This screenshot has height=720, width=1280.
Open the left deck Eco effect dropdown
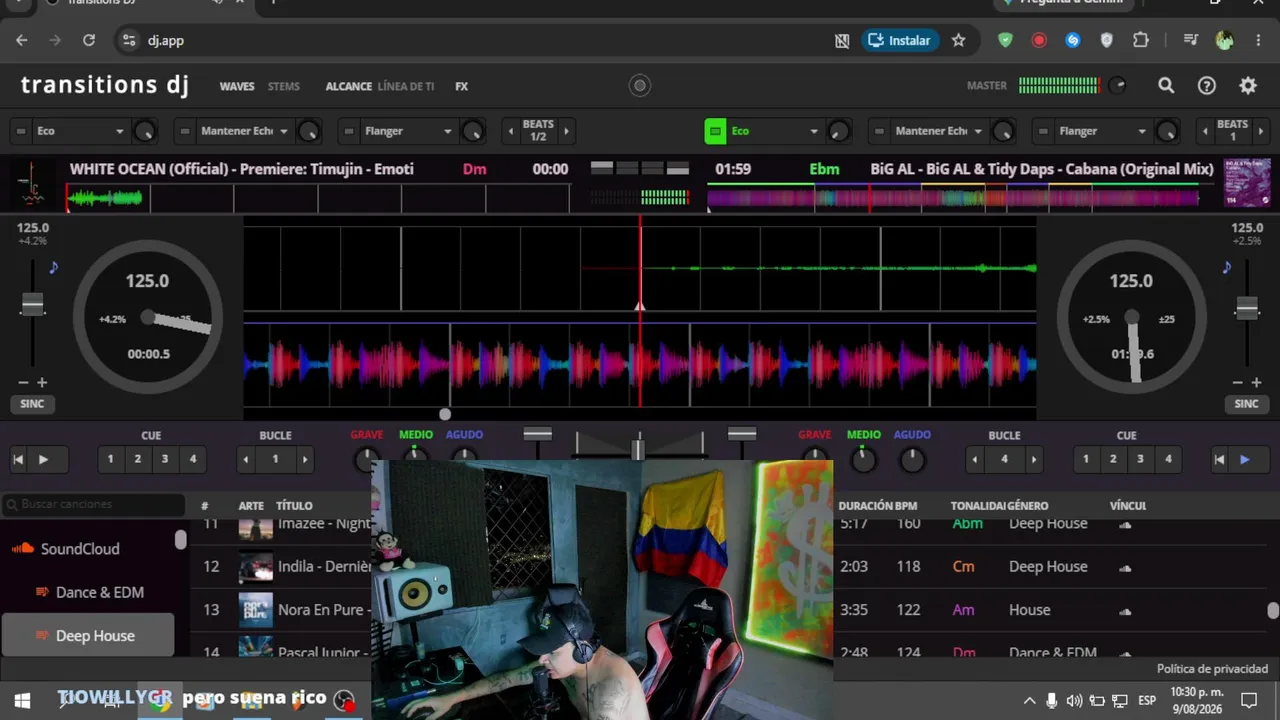pyautogui.click(x=80, y=131)
